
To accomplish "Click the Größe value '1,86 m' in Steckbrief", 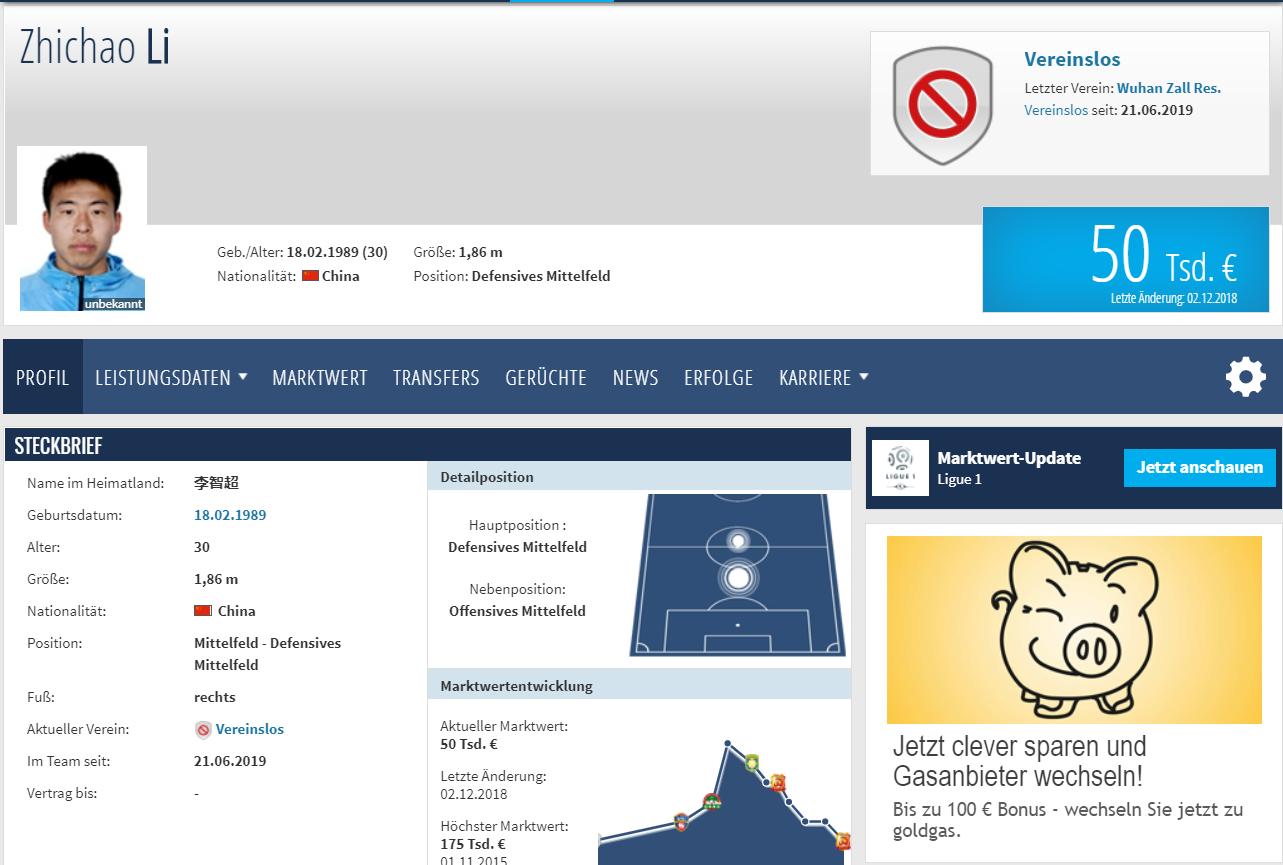I will (x=216, y=579).
